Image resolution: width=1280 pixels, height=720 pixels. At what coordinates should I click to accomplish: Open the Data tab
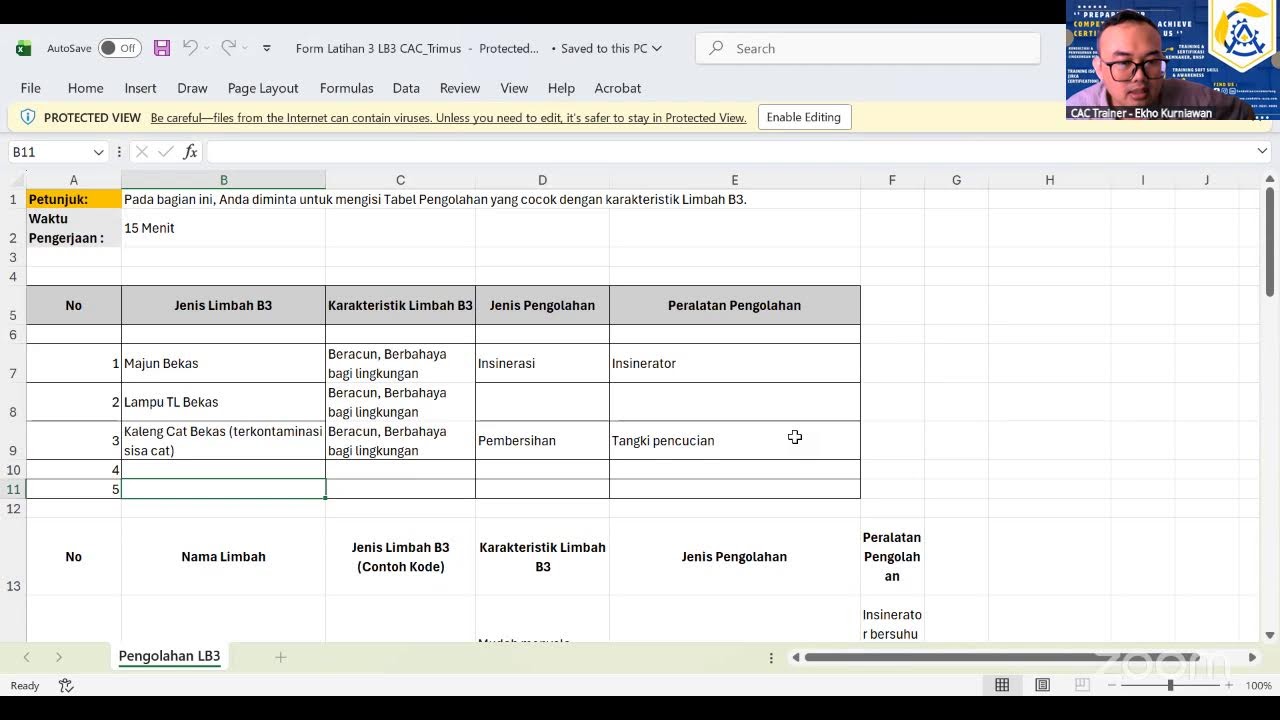point(406,88)
